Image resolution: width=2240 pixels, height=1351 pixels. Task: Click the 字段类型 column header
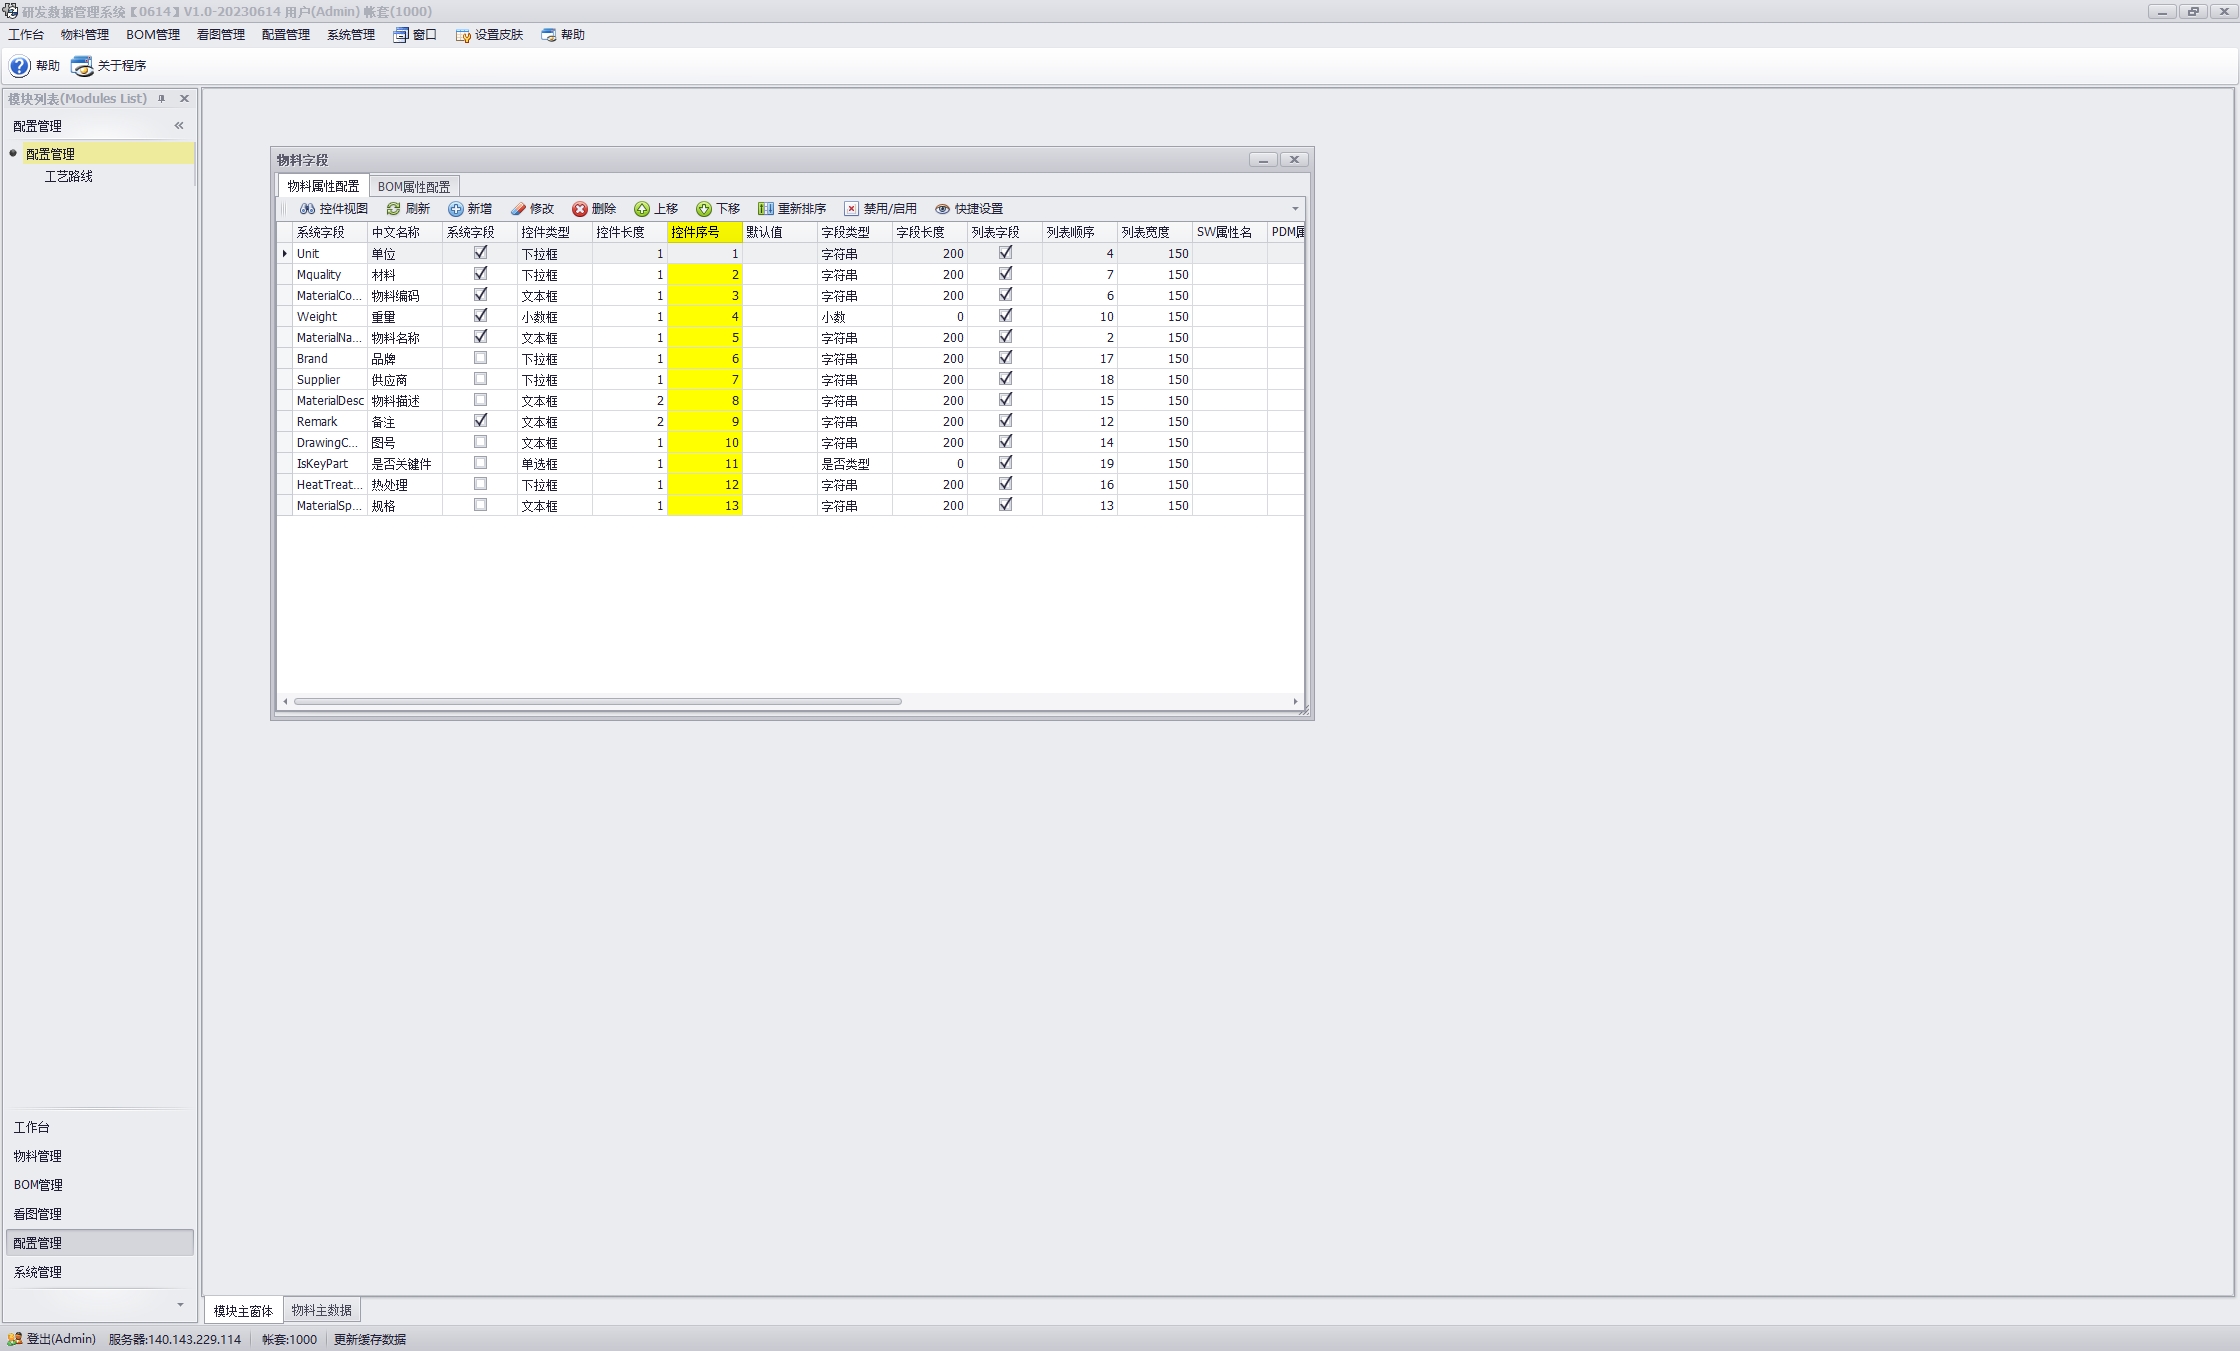tap(855, 232)
